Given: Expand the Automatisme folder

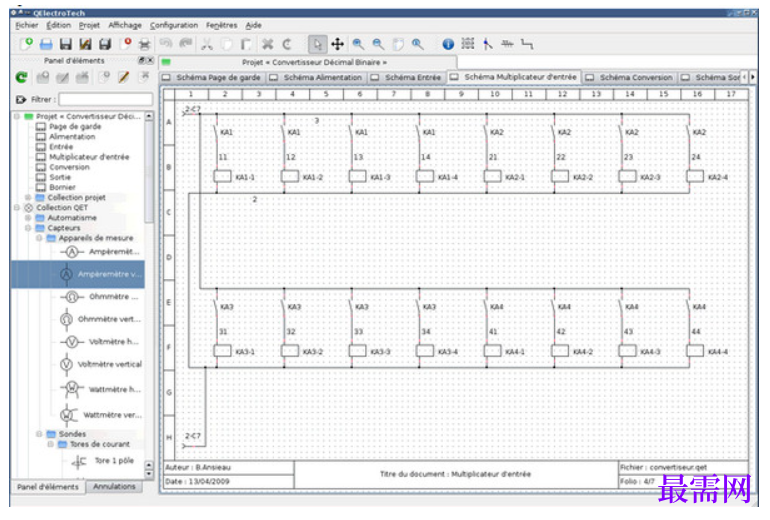Looking at the screenshot, I should [28, 218].
